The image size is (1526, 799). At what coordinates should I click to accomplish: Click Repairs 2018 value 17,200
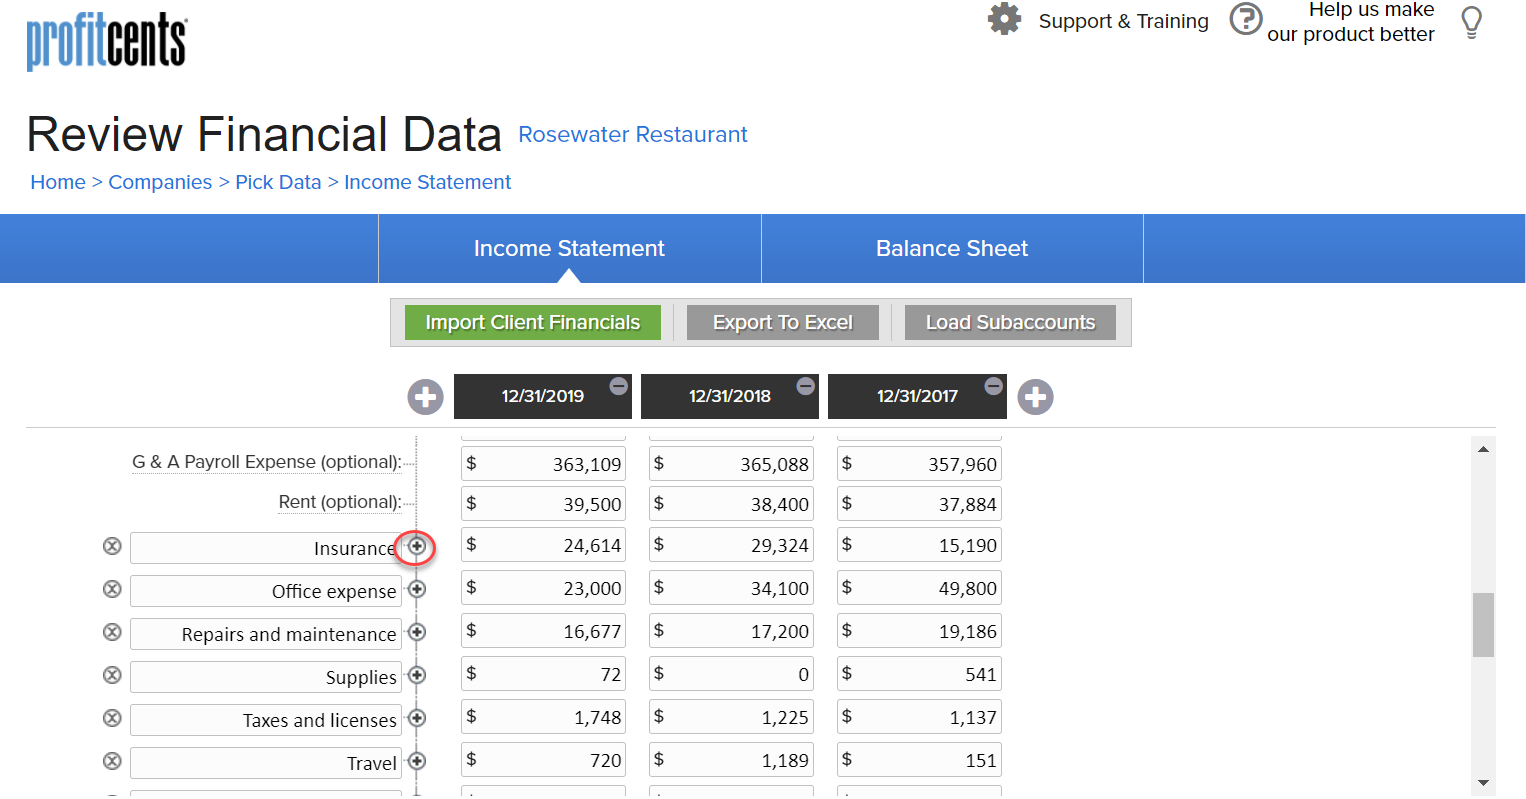pos(731,631)
